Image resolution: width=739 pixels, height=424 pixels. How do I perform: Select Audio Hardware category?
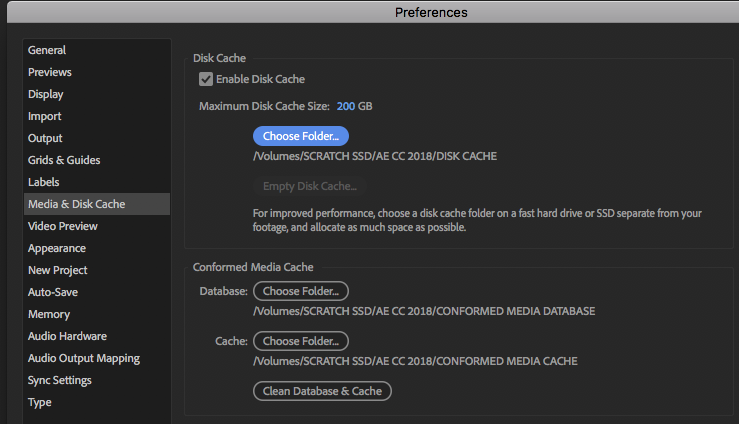click(67, 336)
